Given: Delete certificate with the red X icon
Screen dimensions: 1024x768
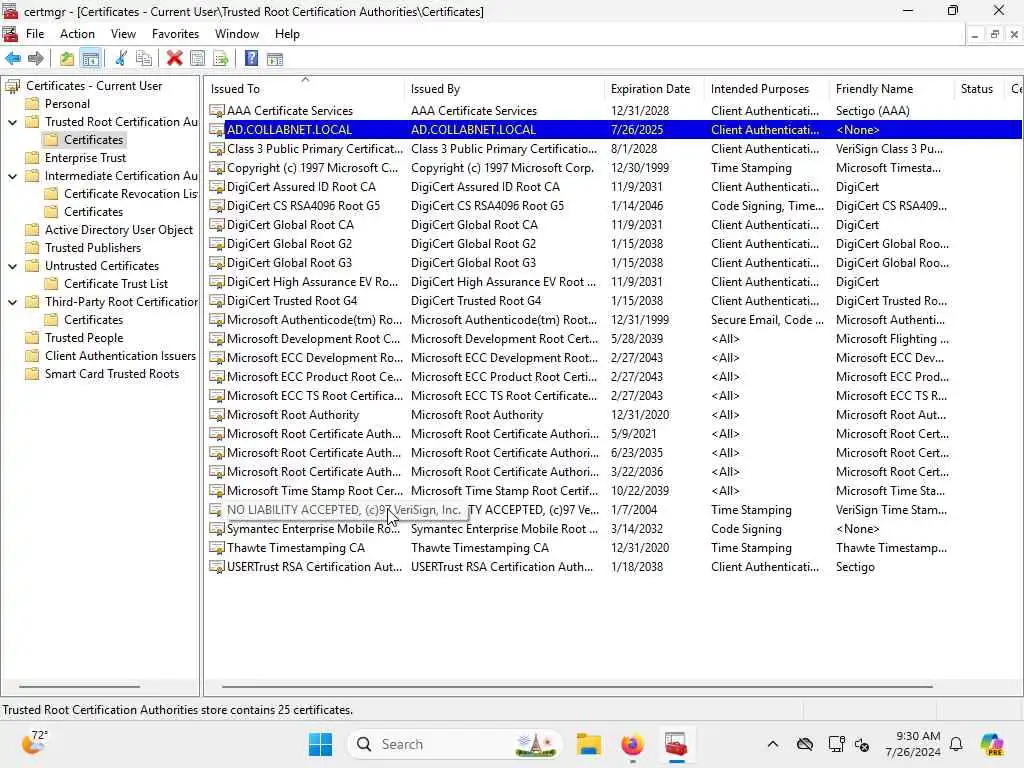Looking at the screenshot, I should 174,59.
